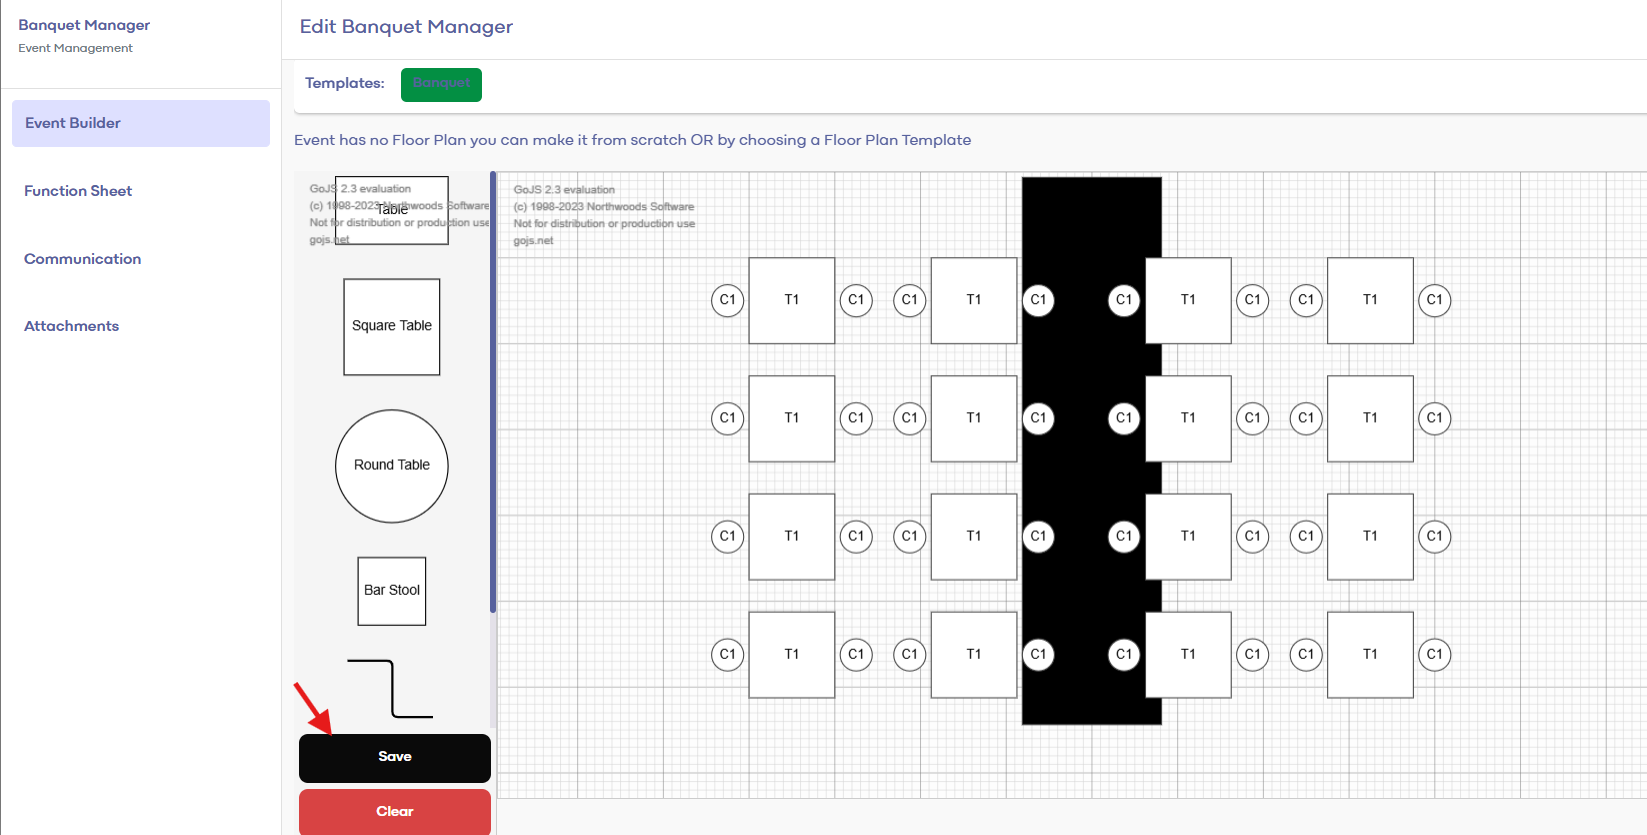Apply the Banquet template
This screenshot has height=835, width=1647.
tap(441, 84)
